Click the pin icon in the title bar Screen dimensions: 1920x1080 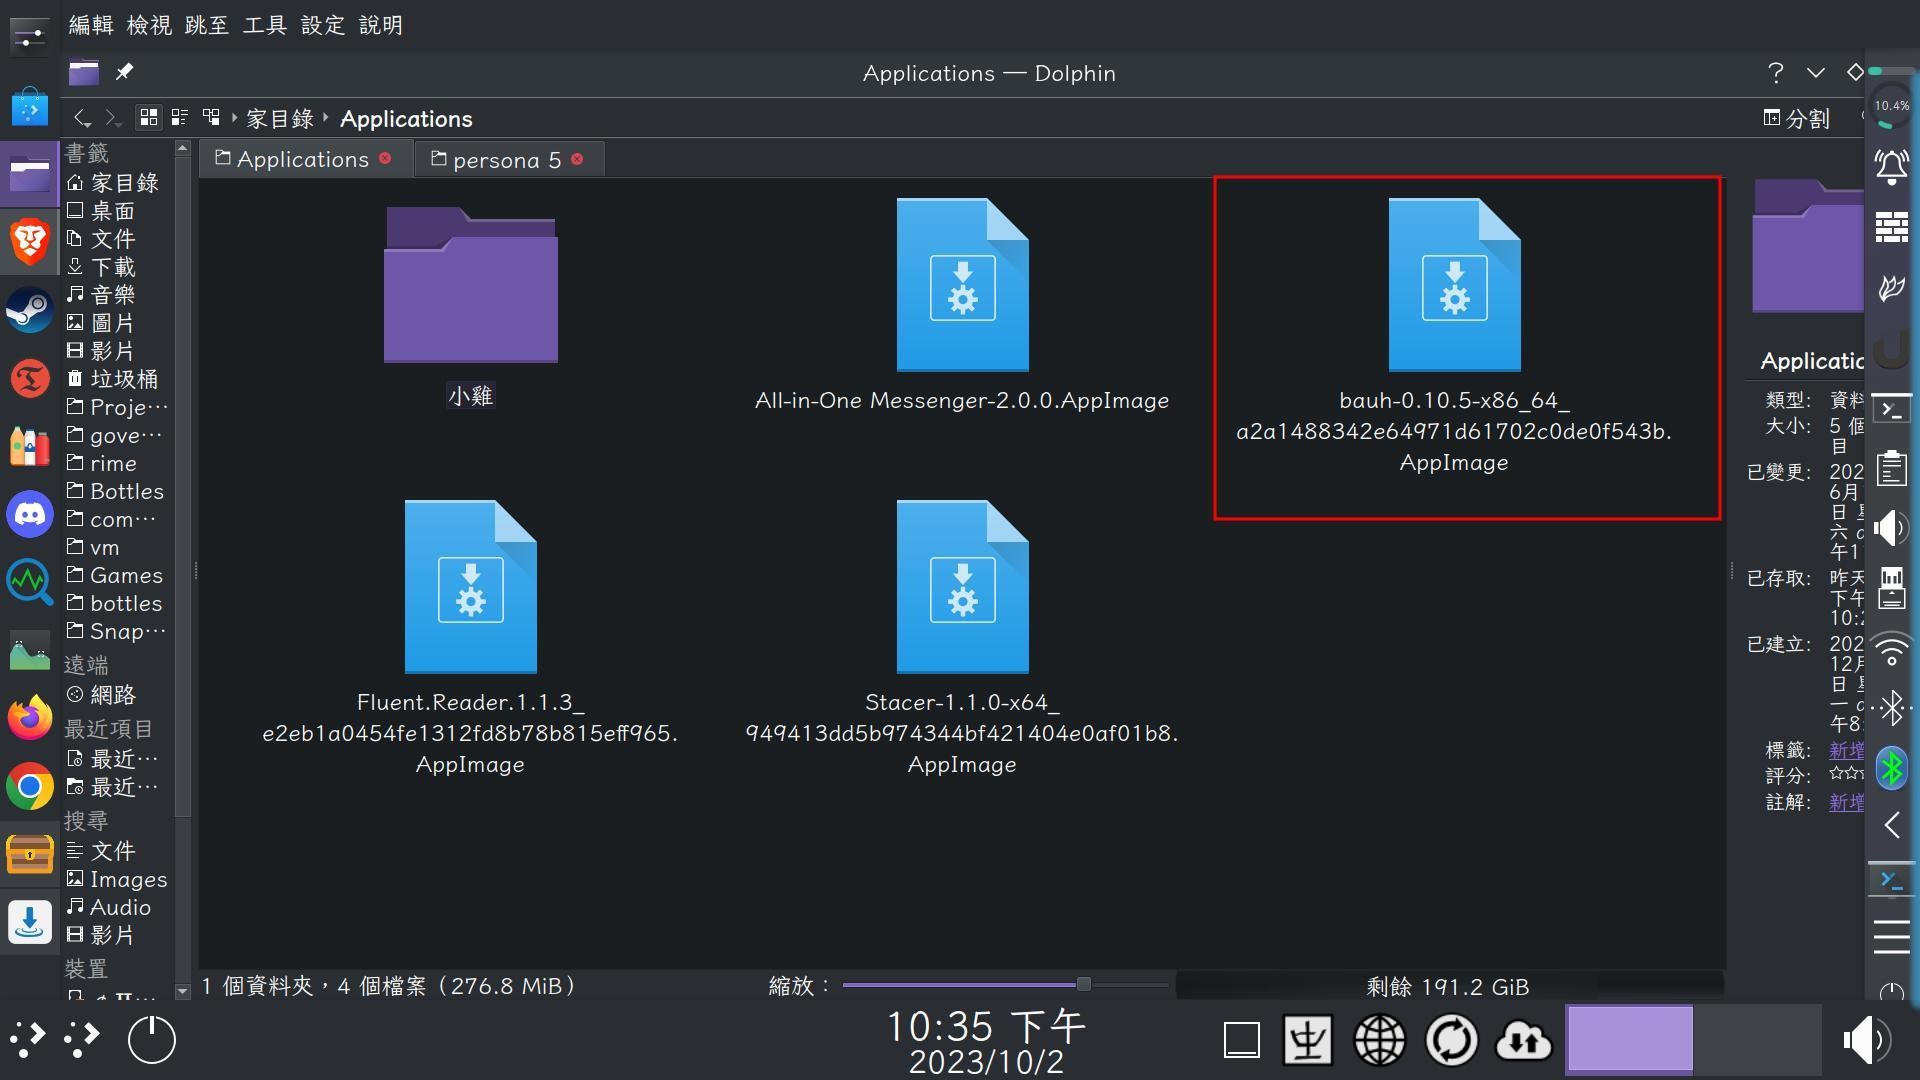click(x=125, y=72)
